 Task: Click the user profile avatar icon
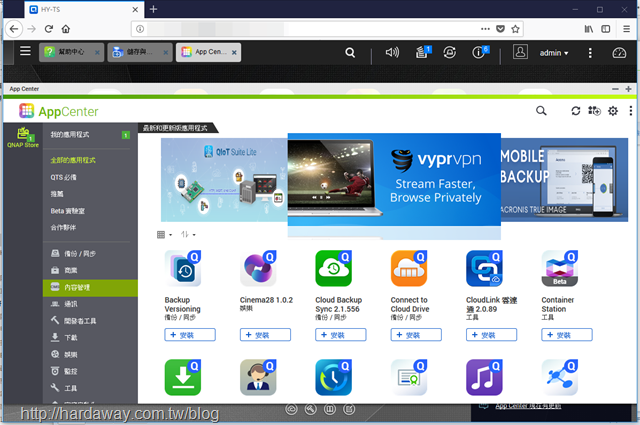[520, 52]
